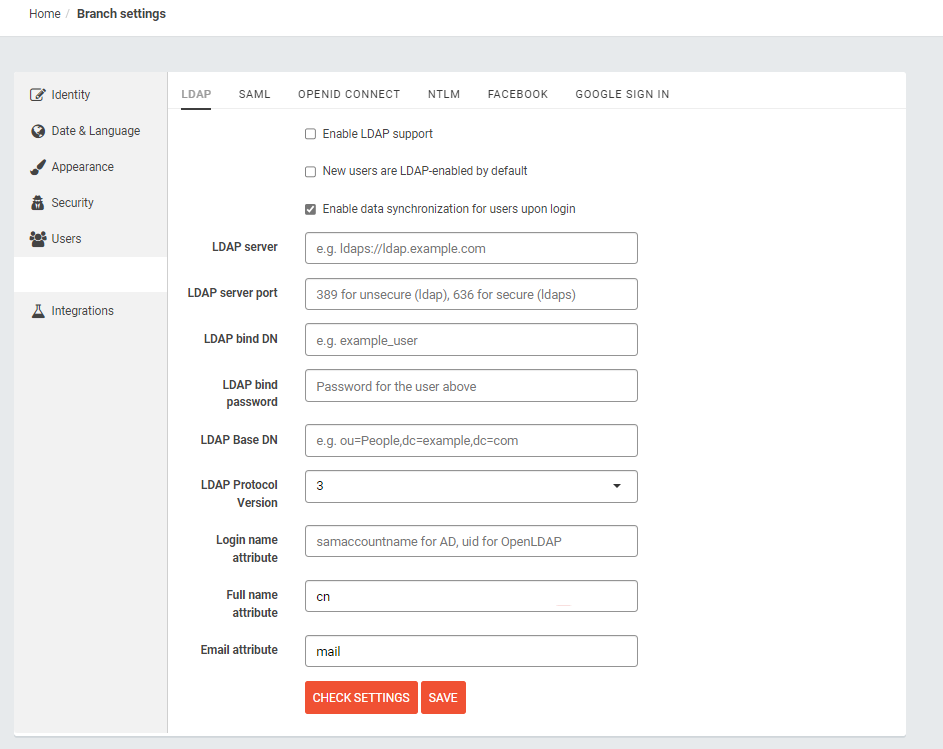Go to Home breadcrumb link
Screen dimensions: 943x749
coord(45,14)
